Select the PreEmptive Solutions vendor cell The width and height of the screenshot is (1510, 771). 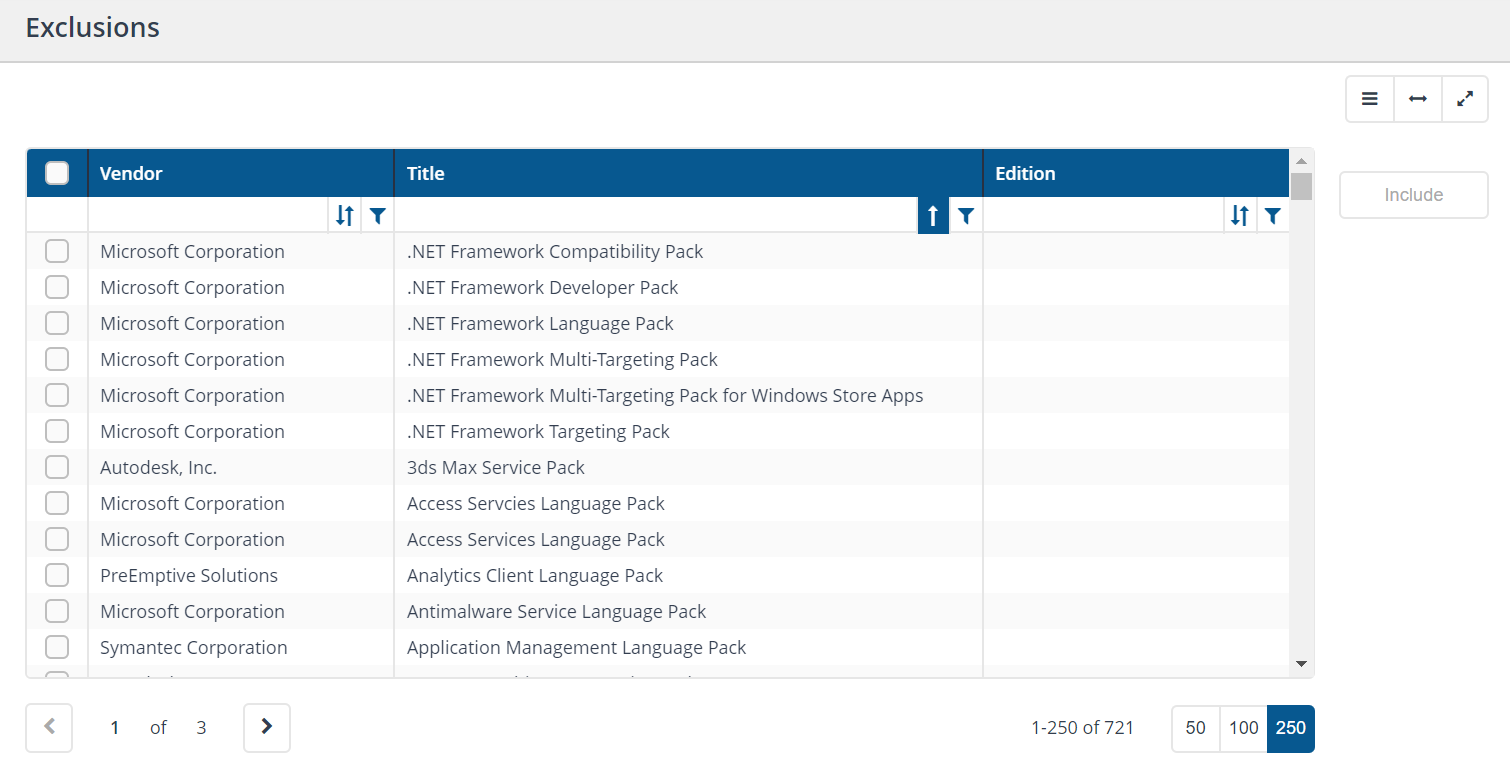point(241,575)
